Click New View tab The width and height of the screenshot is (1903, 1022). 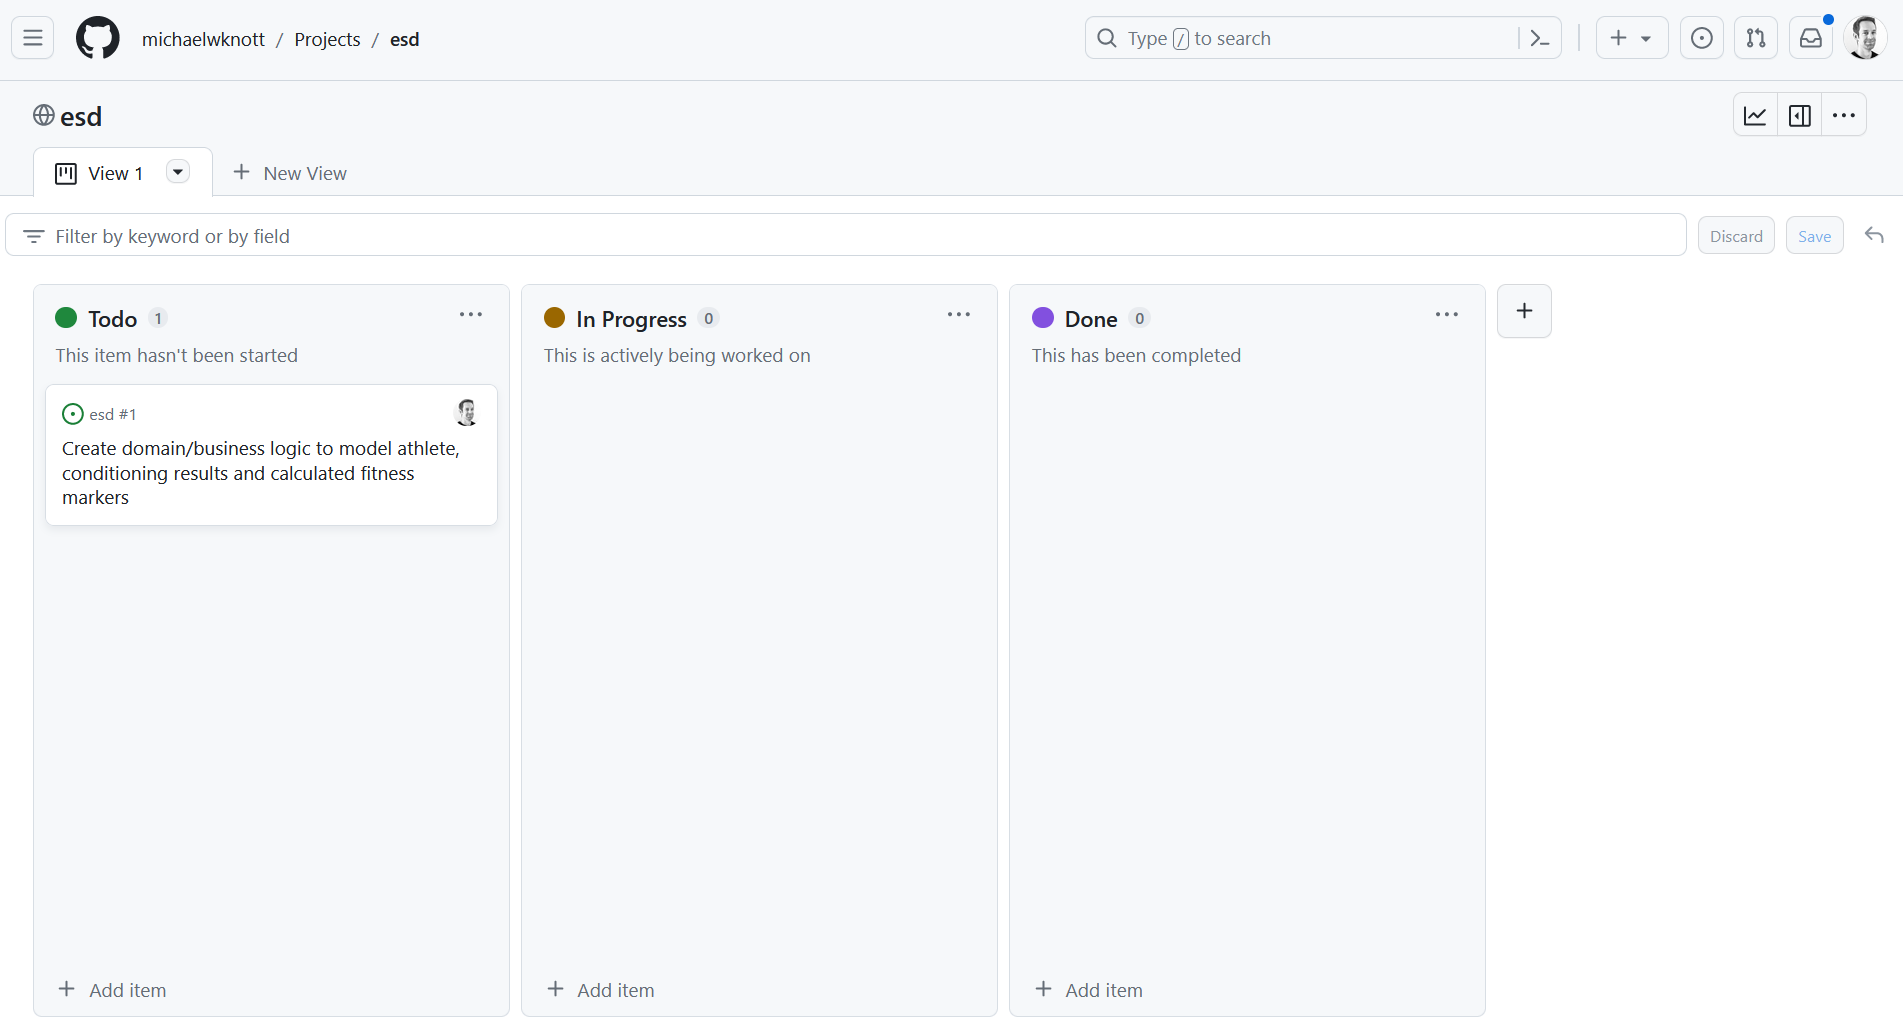pyautogui.click(x=290, y=173)
